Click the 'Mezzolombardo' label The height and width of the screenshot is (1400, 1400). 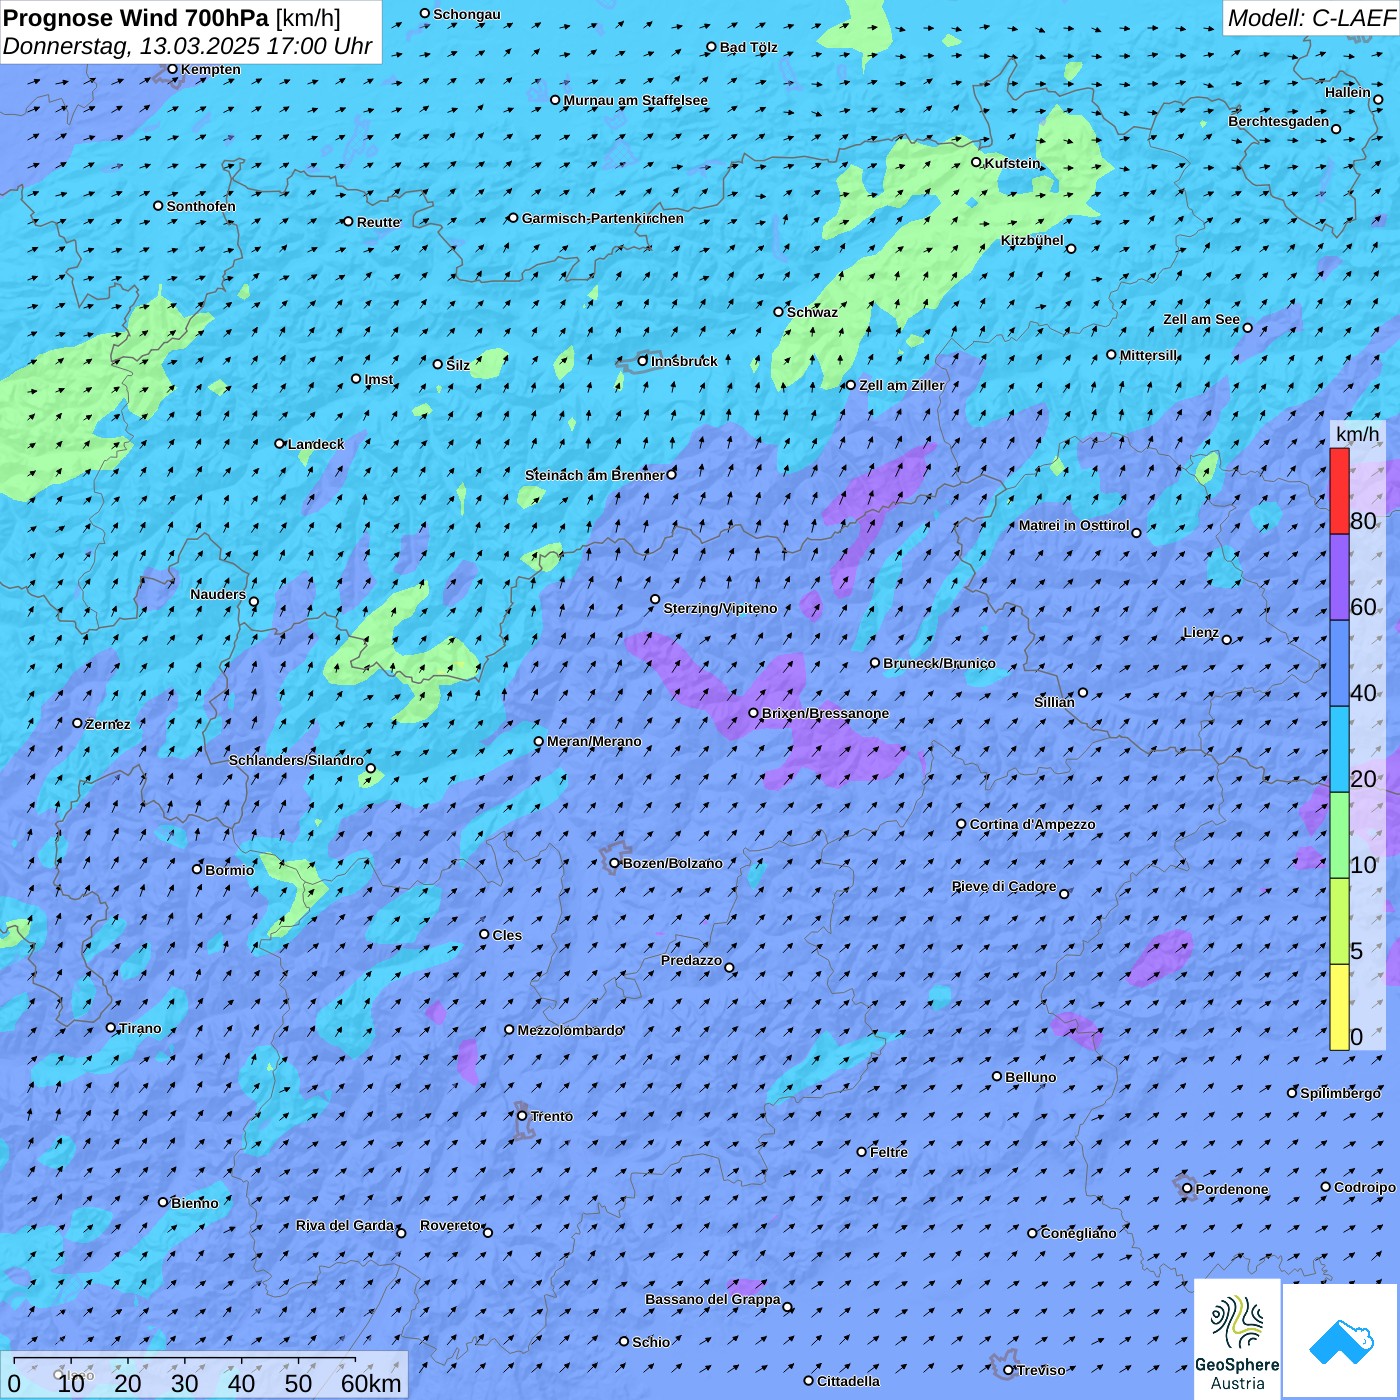click(571, 1030)
